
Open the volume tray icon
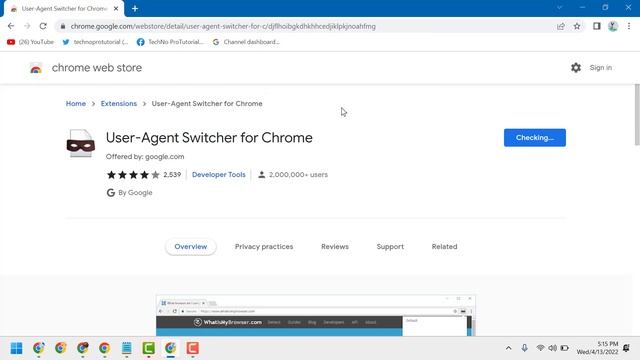[x=553, y=348]
